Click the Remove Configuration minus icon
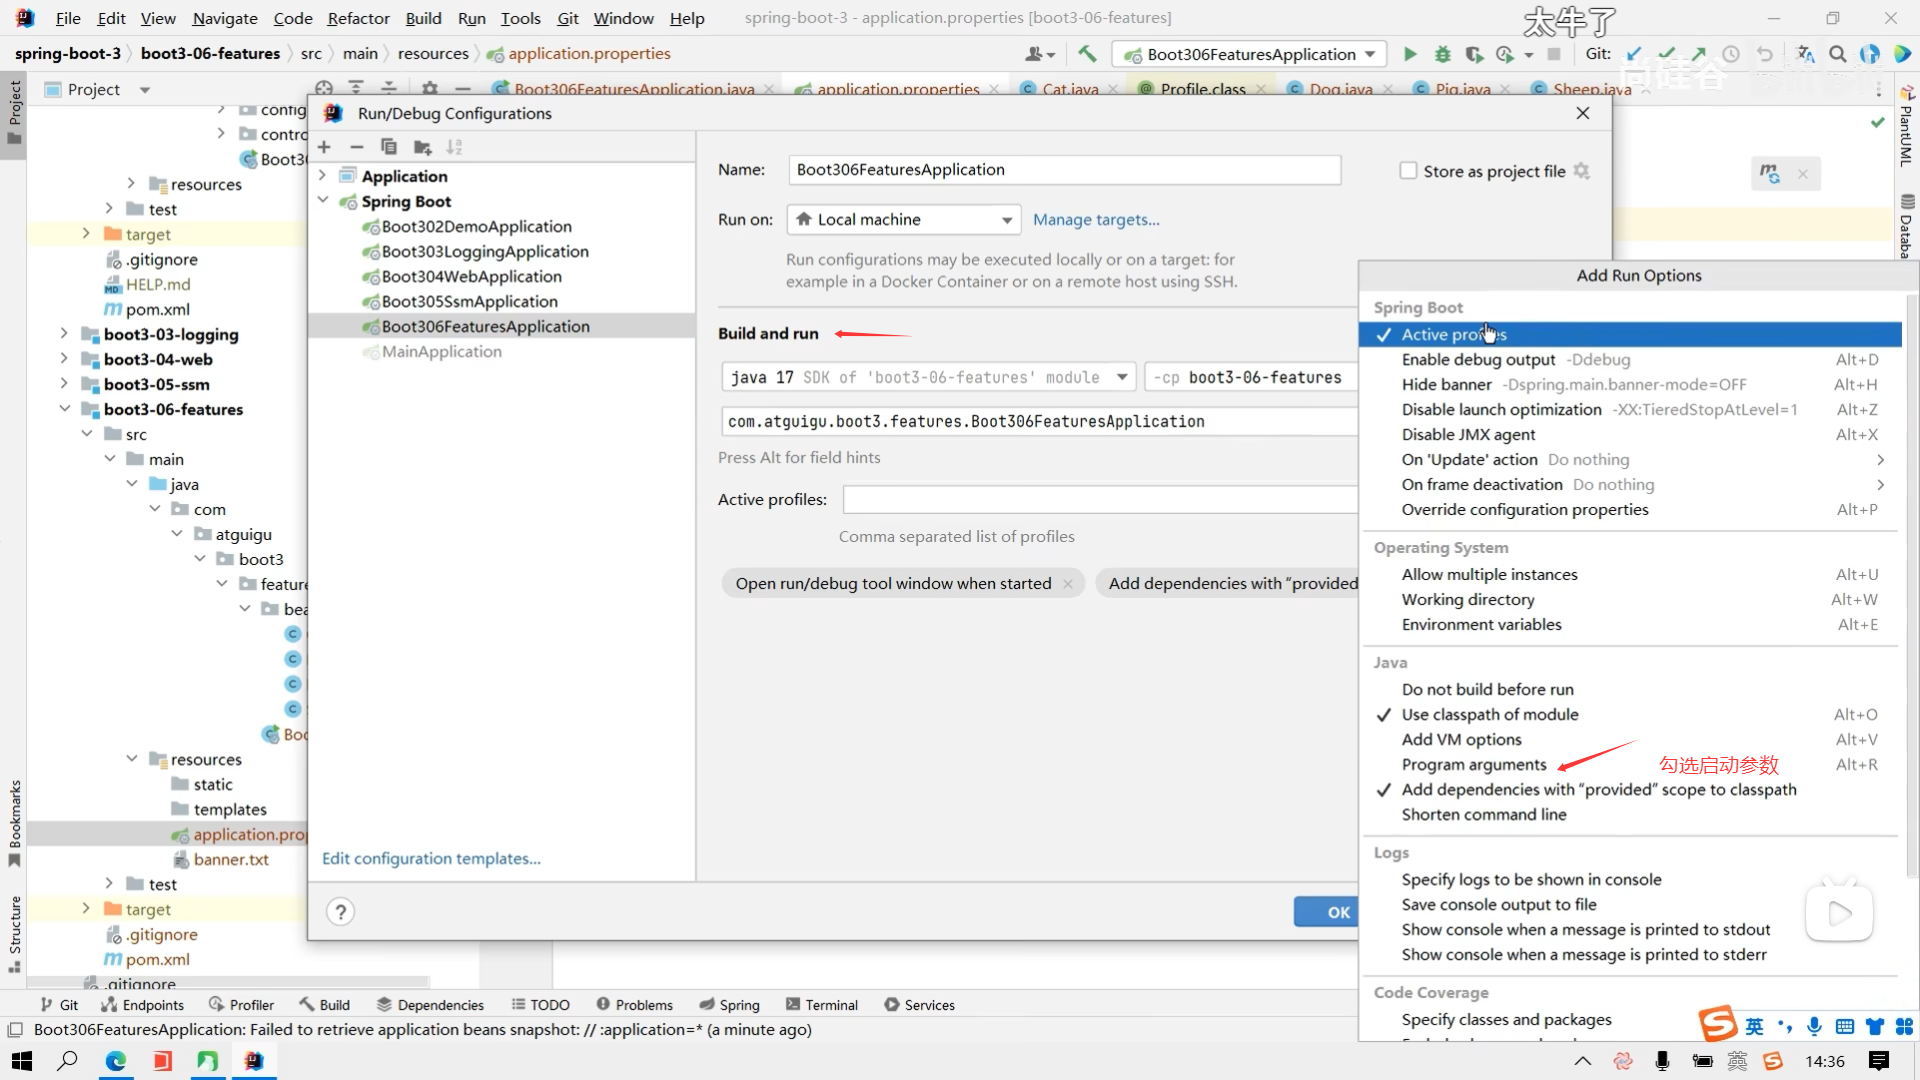 356,147
